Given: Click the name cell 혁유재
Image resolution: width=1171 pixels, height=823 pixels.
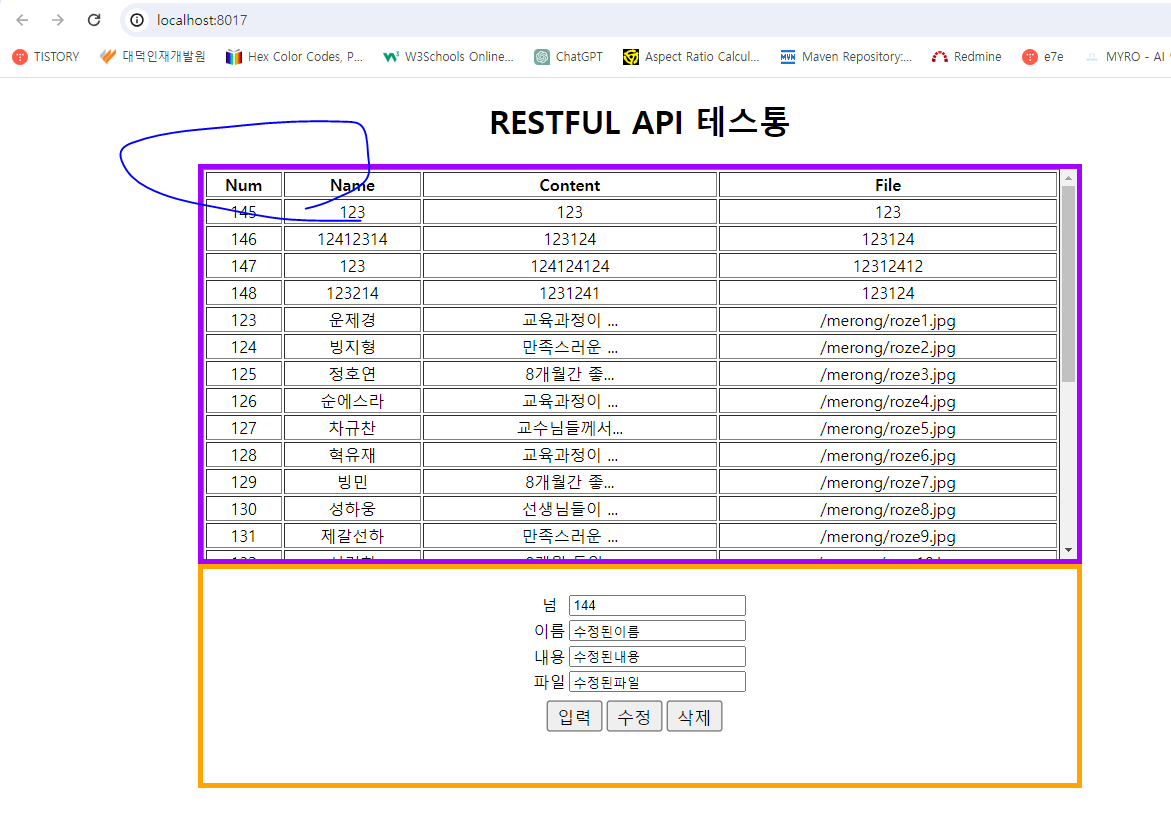Looking at the screenshot, I should (352, 455).
